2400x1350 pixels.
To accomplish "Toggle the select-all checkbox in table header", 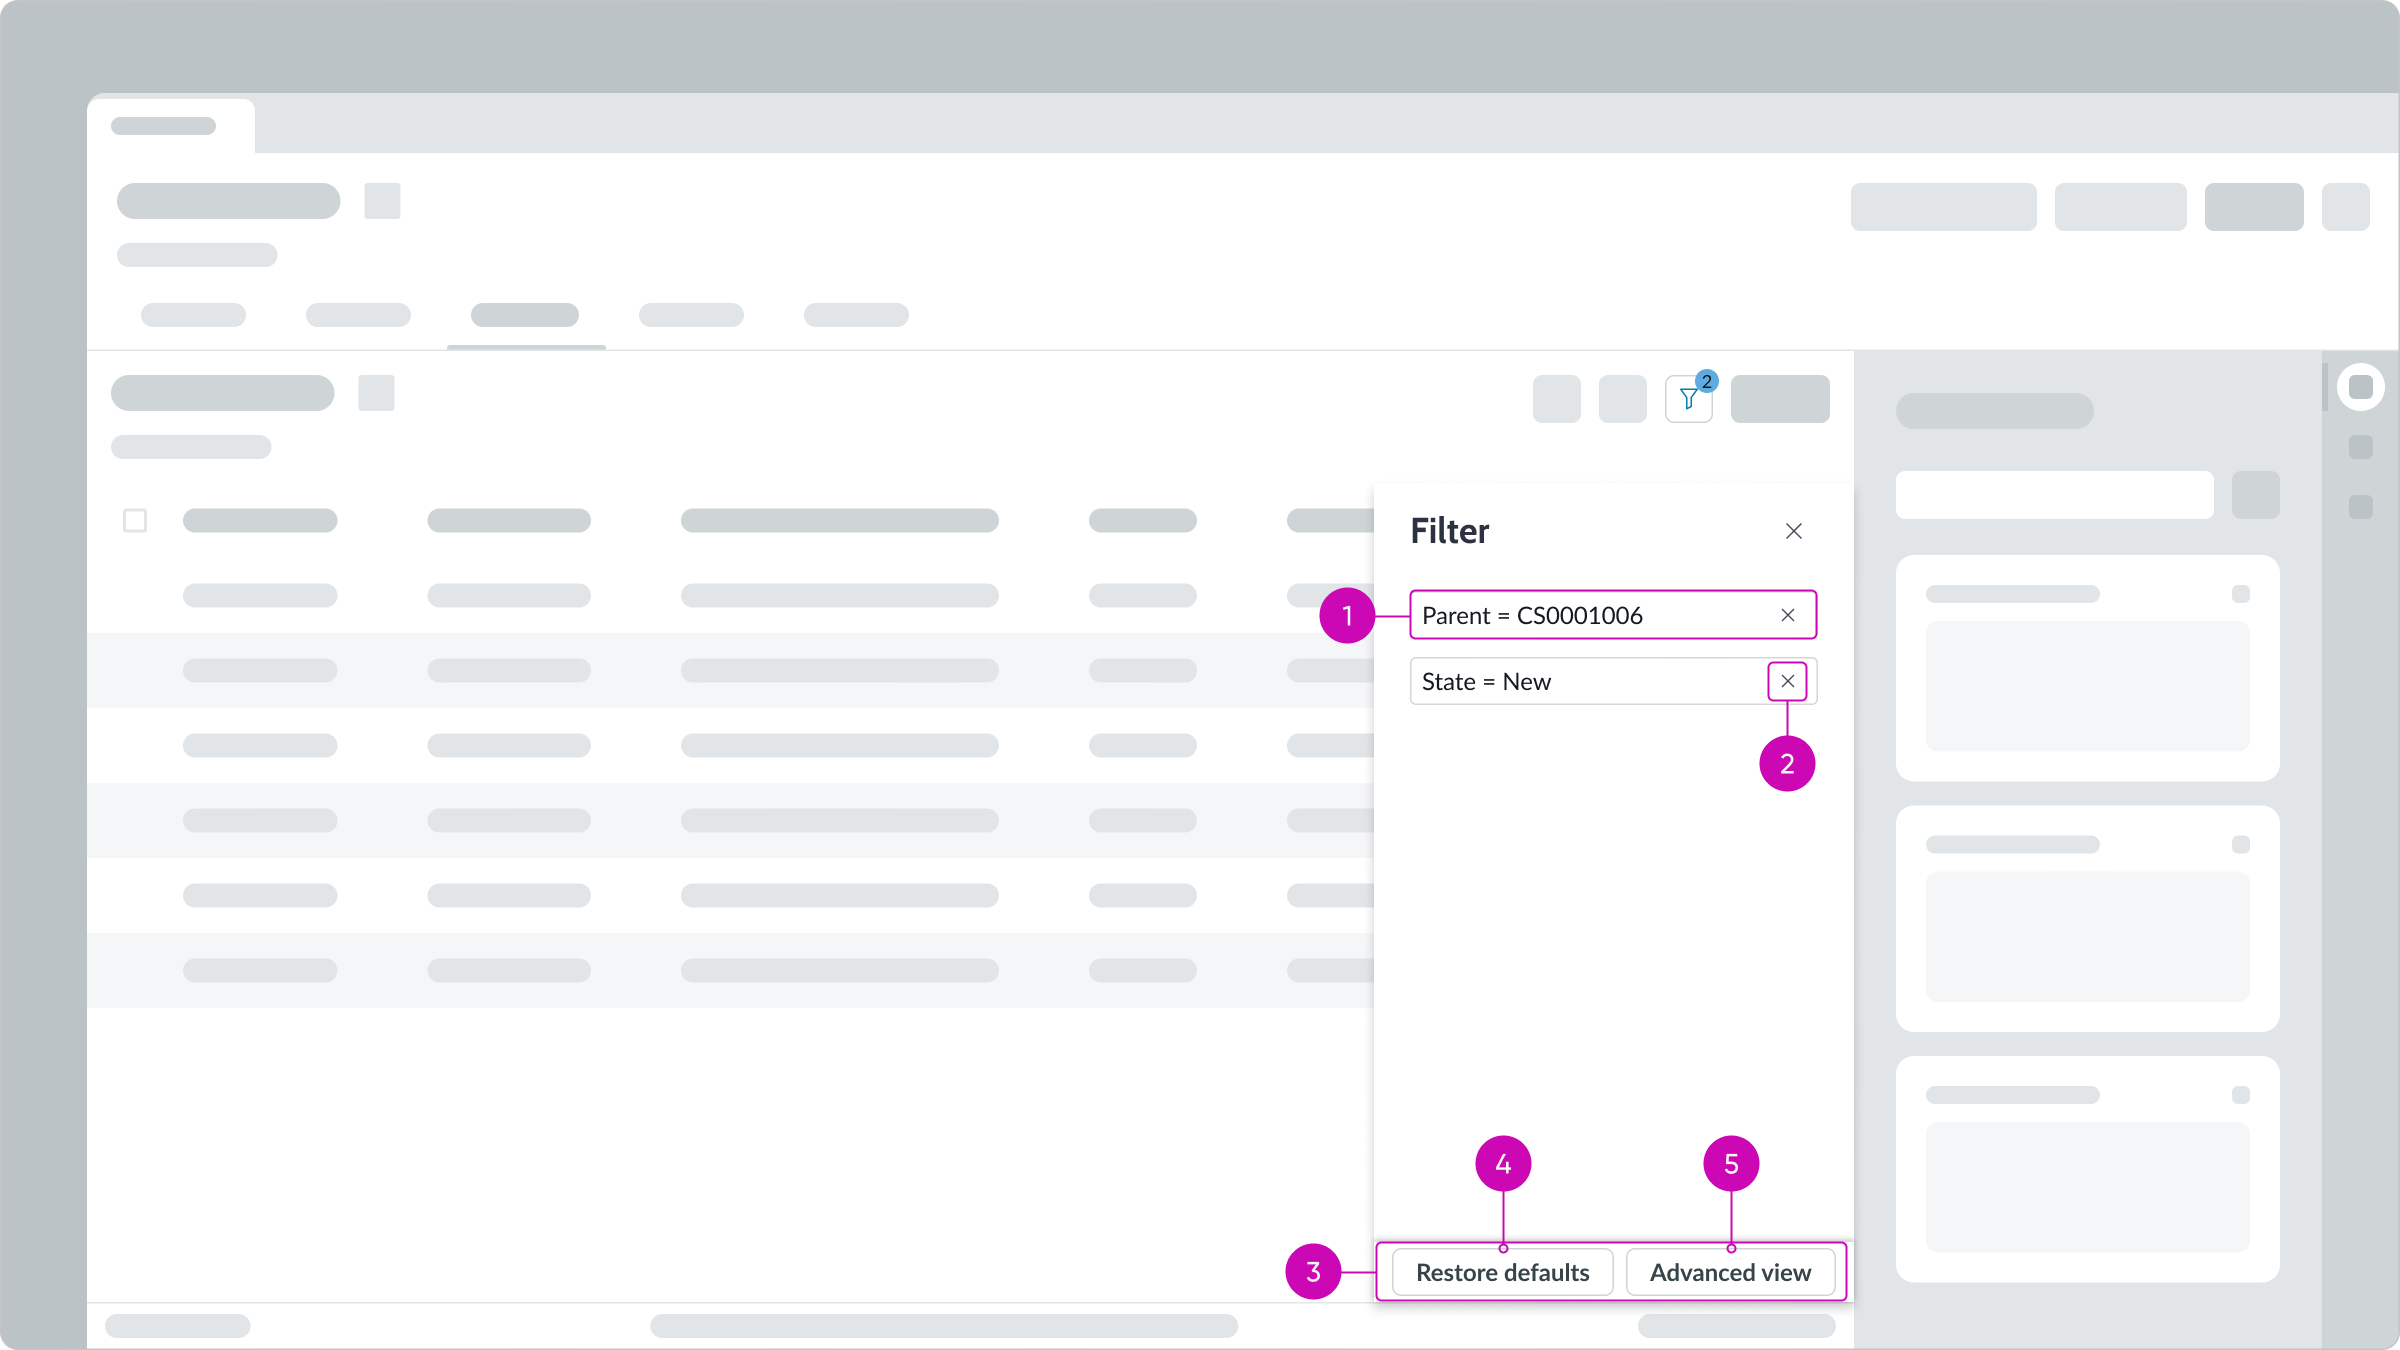I will (x=135, y=520).
